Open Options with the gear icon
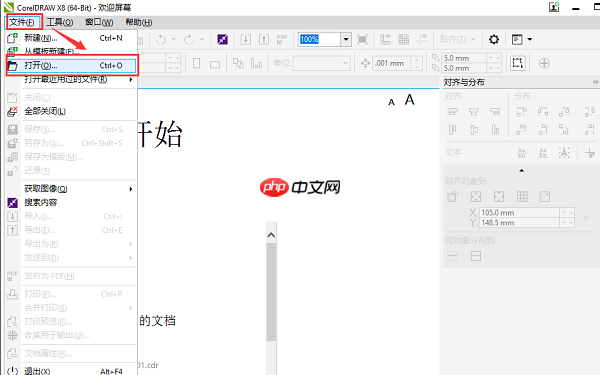Screen dimensions: 600x375 [494, 39]
